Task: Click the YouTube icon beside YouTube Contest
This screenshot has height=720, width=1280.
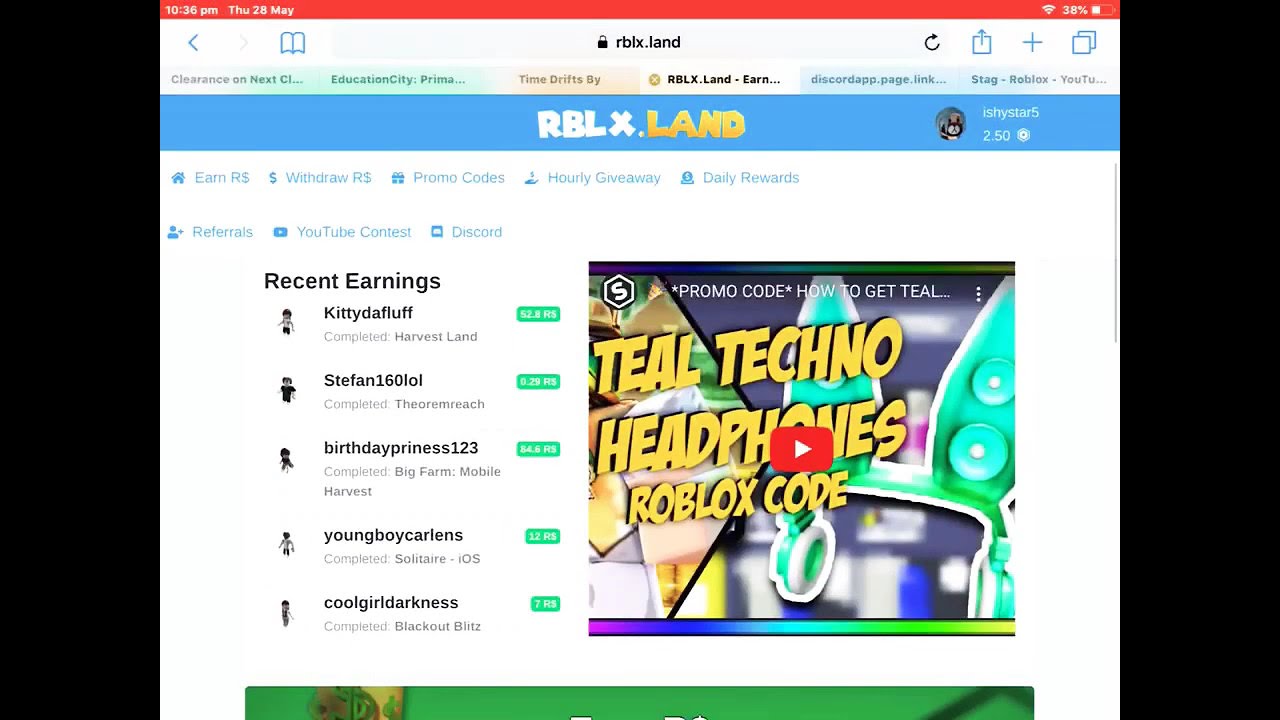Action: (280, 232)
